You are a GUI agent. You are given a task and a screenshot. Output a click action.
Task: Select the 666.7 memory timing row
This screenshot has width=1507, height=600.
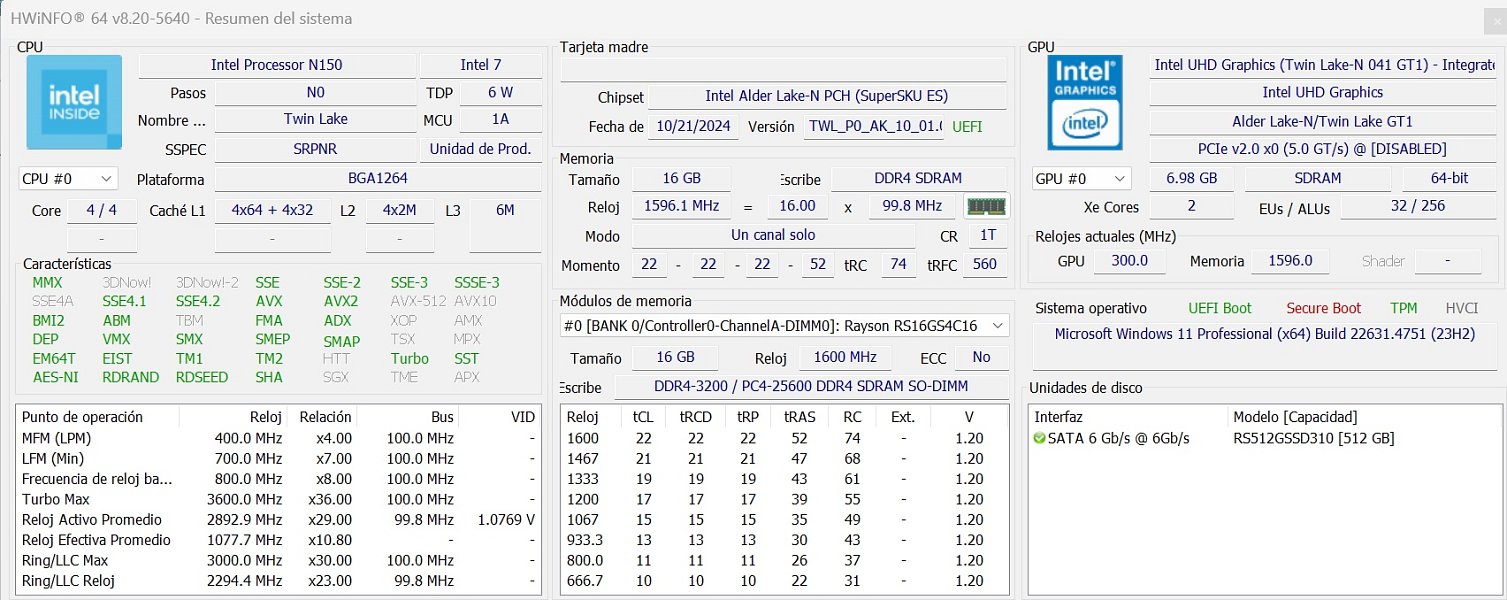click(x=784, y=581)
